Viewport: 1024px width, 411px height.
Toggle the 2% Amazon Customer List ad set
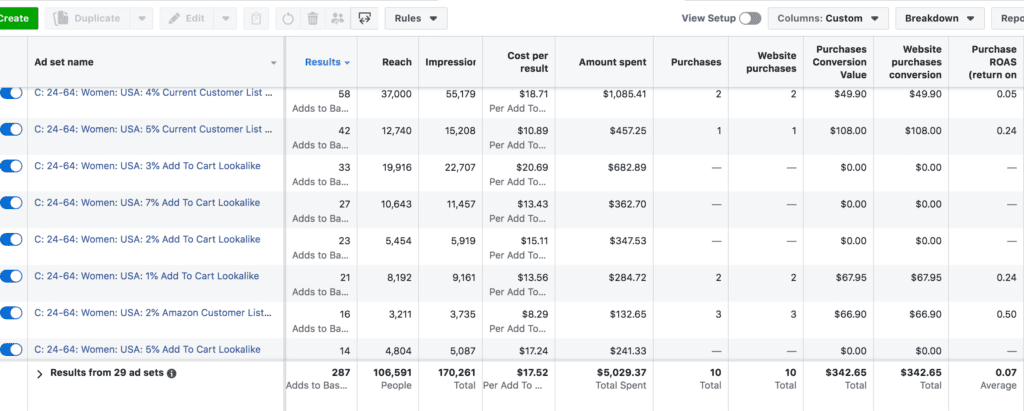[x=11, y=313]
